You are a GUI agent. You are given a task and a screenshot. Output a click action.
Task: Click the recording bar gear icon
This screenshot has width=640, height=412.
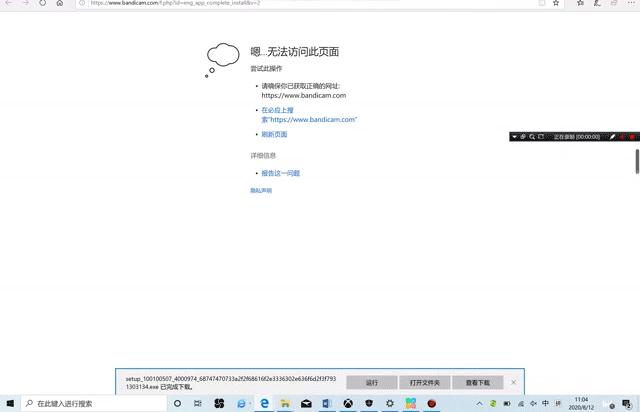(x=523, y=137)
